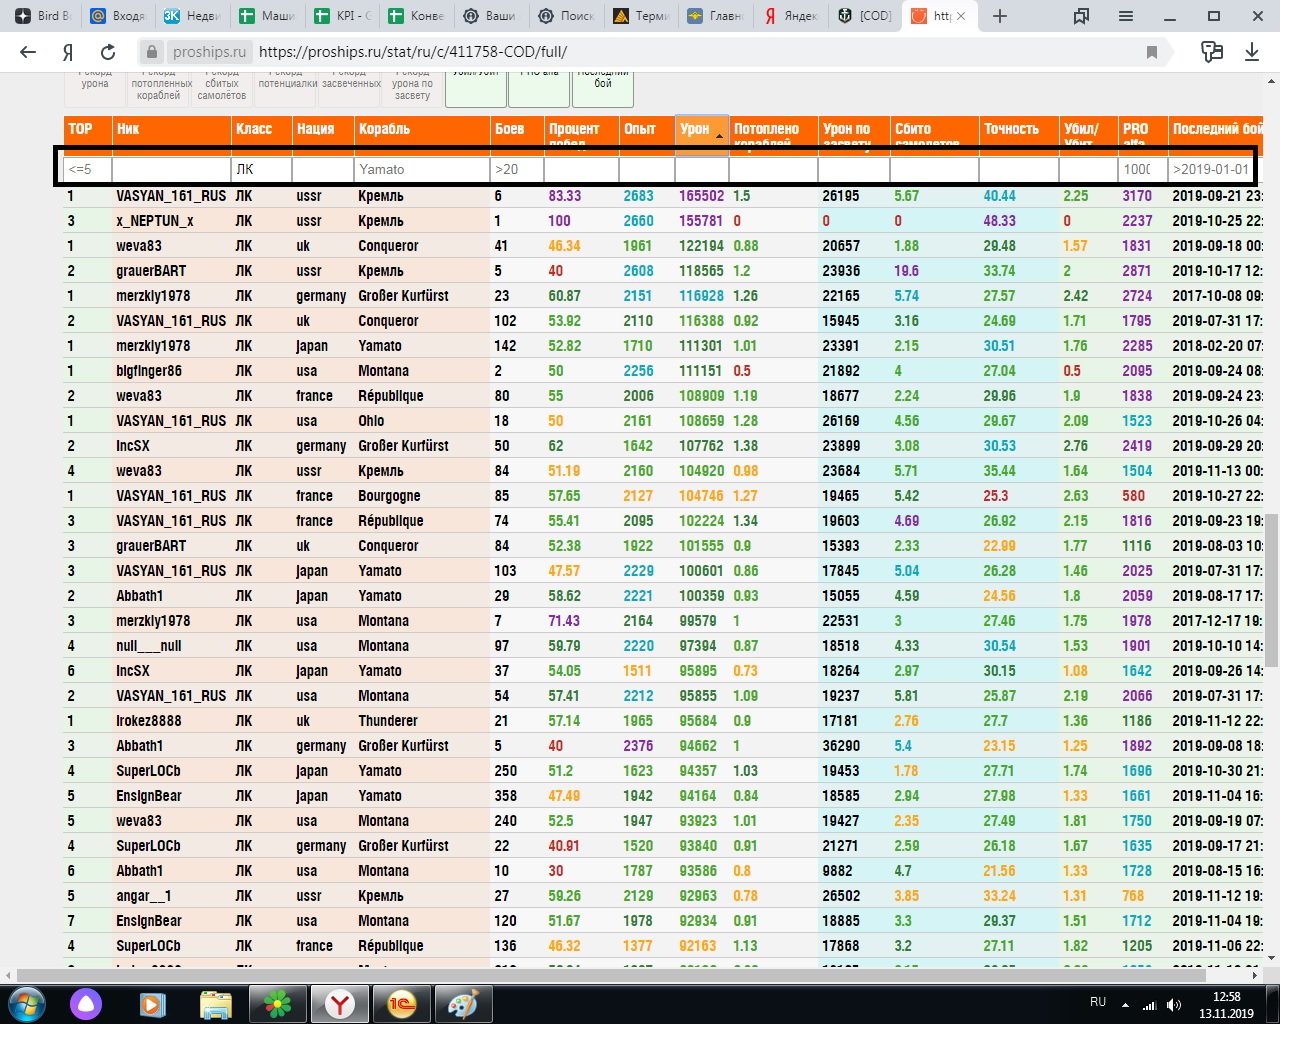
Task: Switch to Yandex Browser in taskbar
Action: pyautogui.click(x=339, y=1004)
